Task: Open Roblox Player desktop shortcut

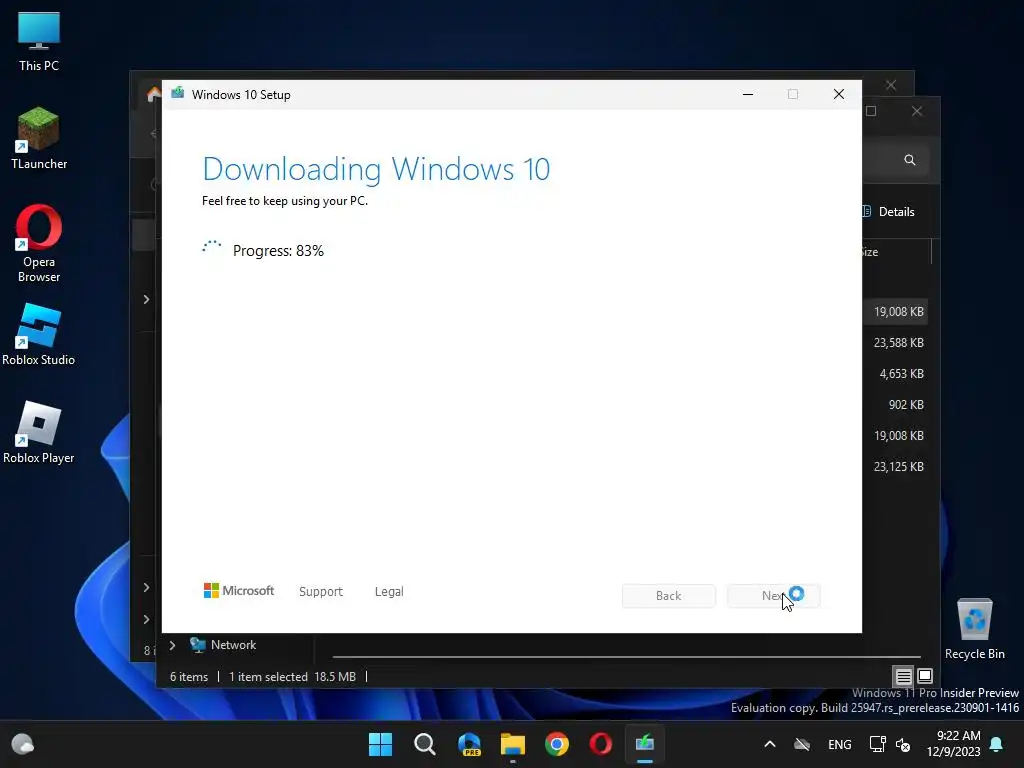Action: click(x=39, y=433)
